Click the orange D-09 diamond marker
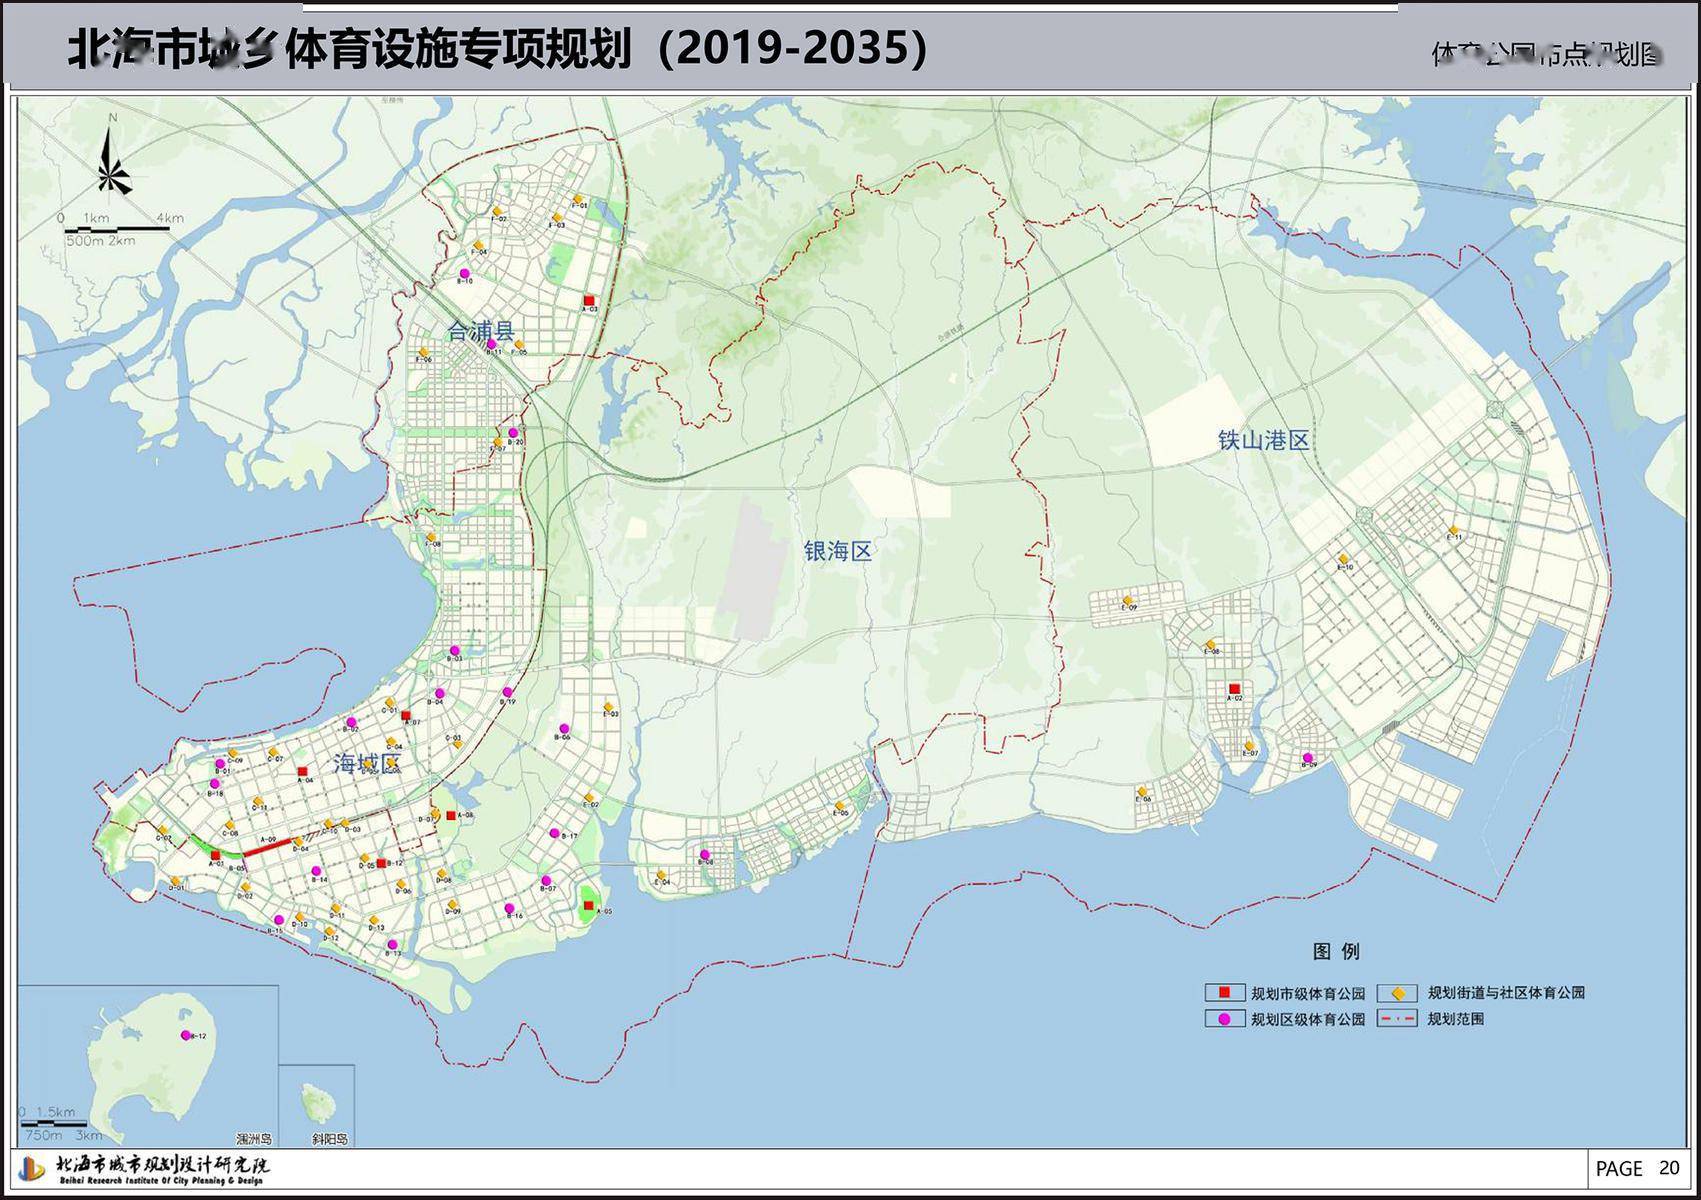 452,904
